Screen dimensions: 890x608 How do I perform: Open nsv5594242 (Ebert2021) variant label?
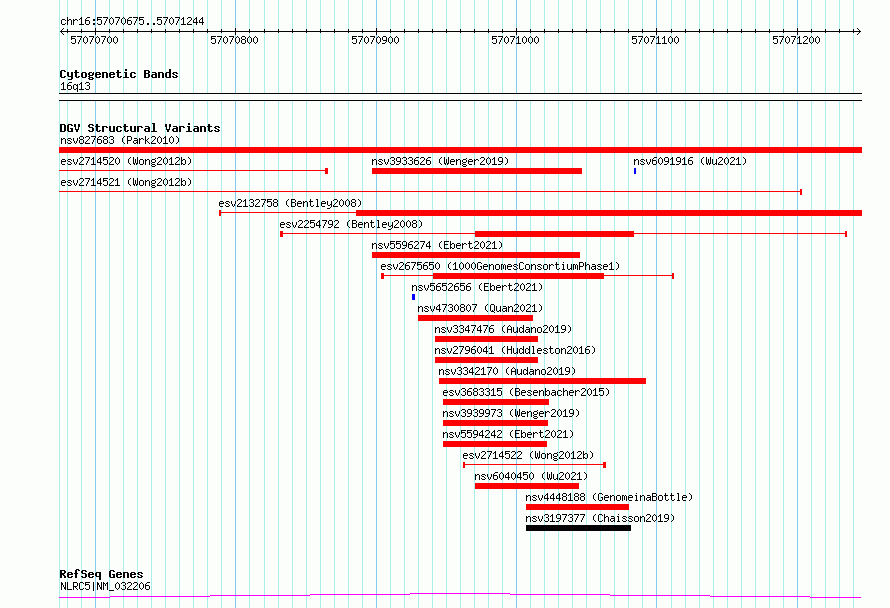[508, 434]
